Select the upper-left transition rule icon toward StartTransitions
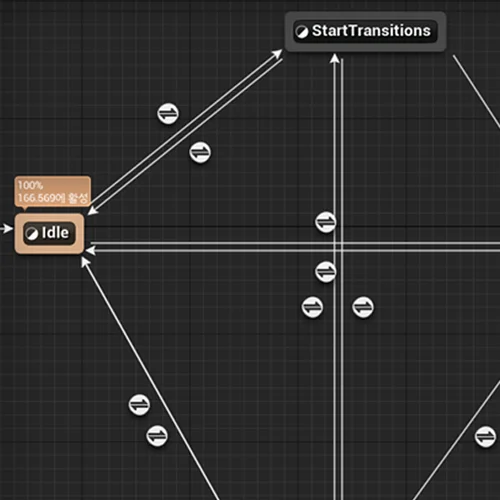 pyautogui.click(x=168, y=114)
